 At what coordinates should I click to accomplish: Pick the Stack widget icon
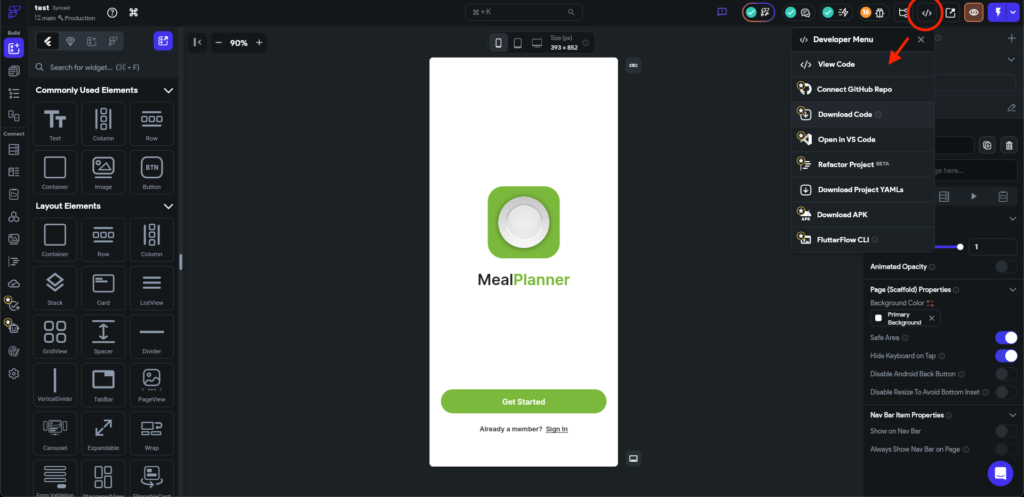coord(55,287)
